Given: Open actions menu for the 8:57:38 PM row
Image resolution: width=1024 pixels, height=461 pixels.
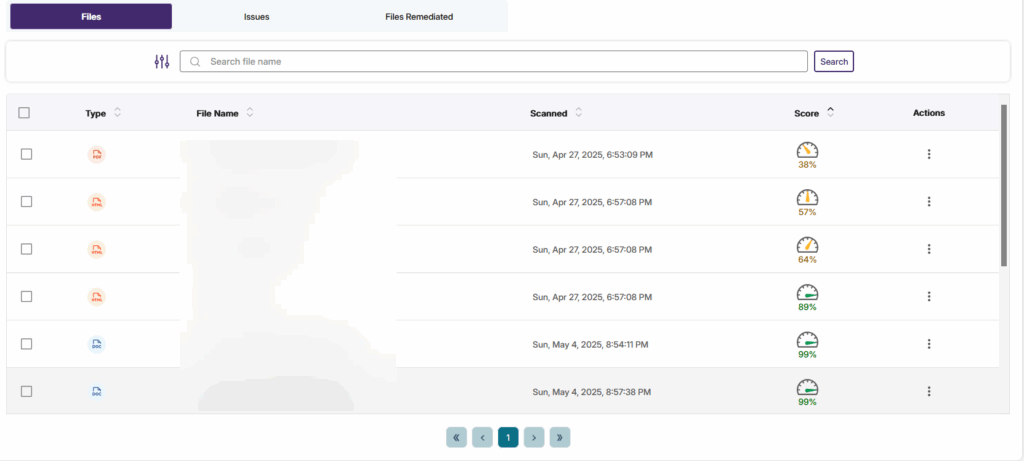Looking at the screenshot, I should (929, 391).
